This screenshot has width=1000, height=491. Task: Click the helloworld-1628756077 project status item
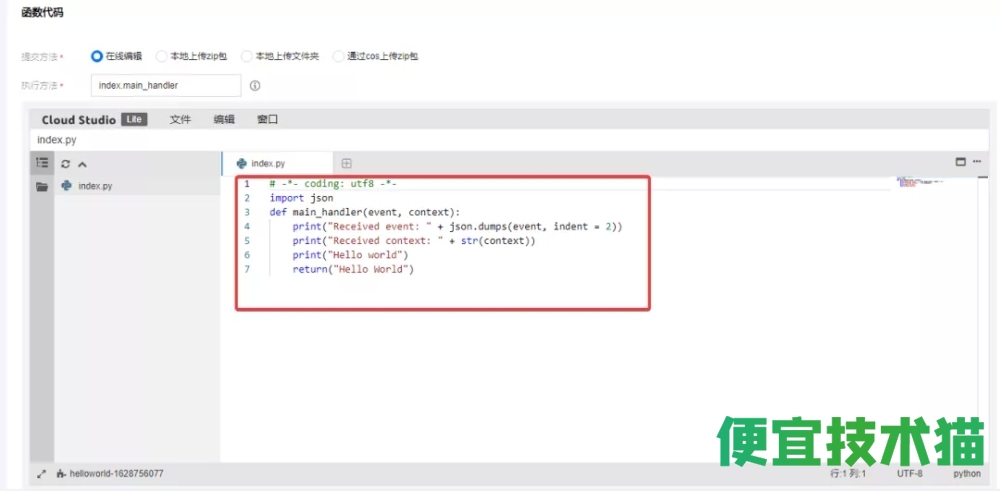pos(110,473)
